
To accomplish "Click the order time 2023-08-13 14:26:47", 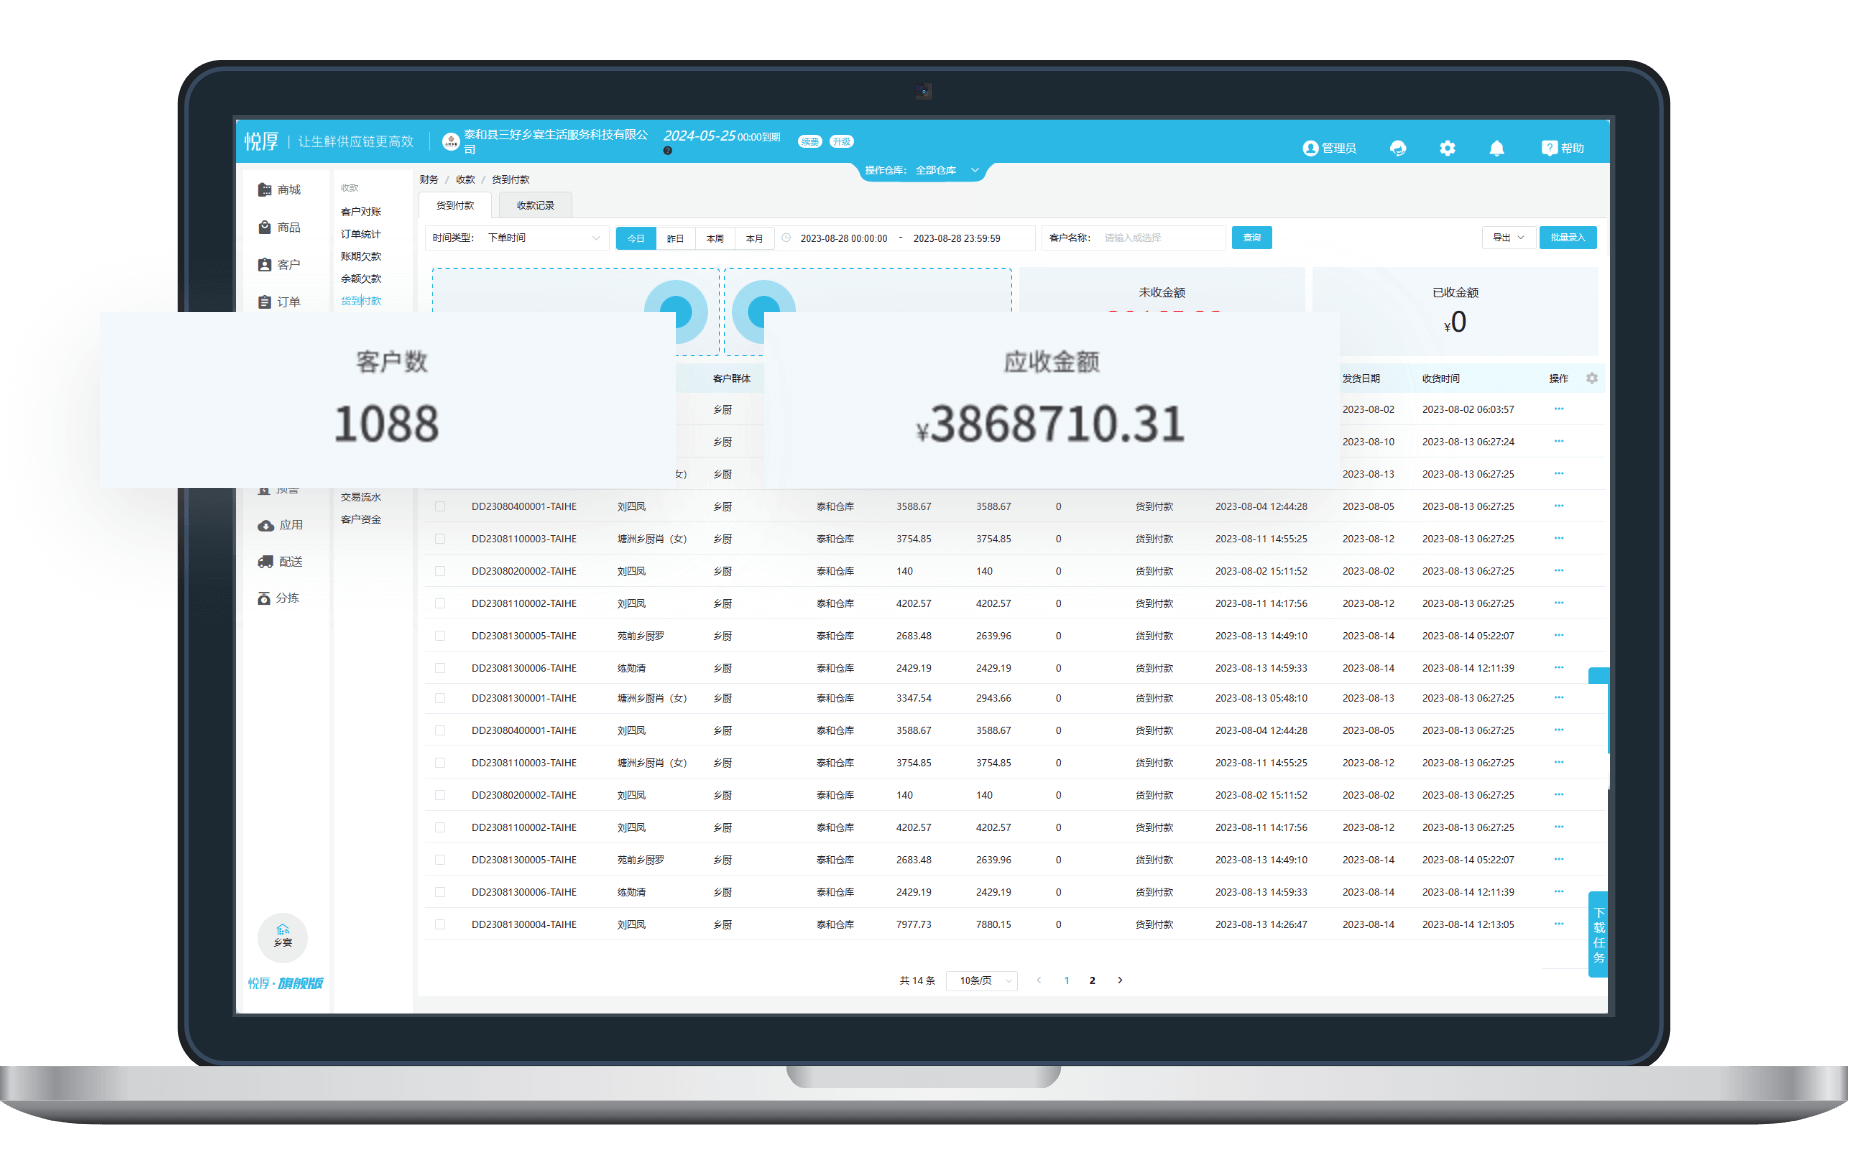I will 1261,925.
